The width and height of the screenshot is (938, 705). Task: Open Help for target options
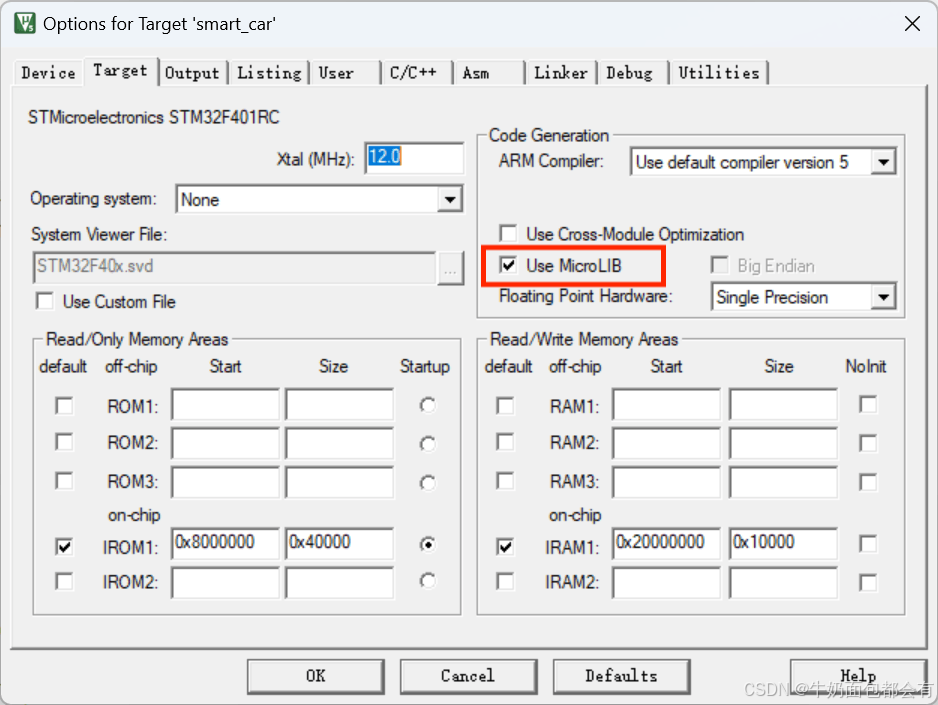858,676
